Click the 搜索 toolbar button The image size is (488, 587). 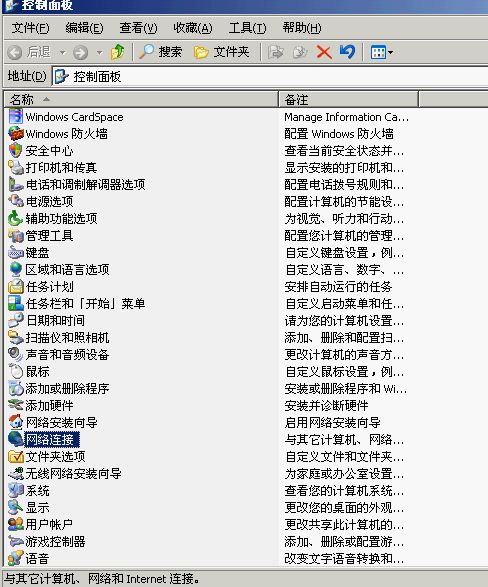pyautogui.click(x=160, y=52)
